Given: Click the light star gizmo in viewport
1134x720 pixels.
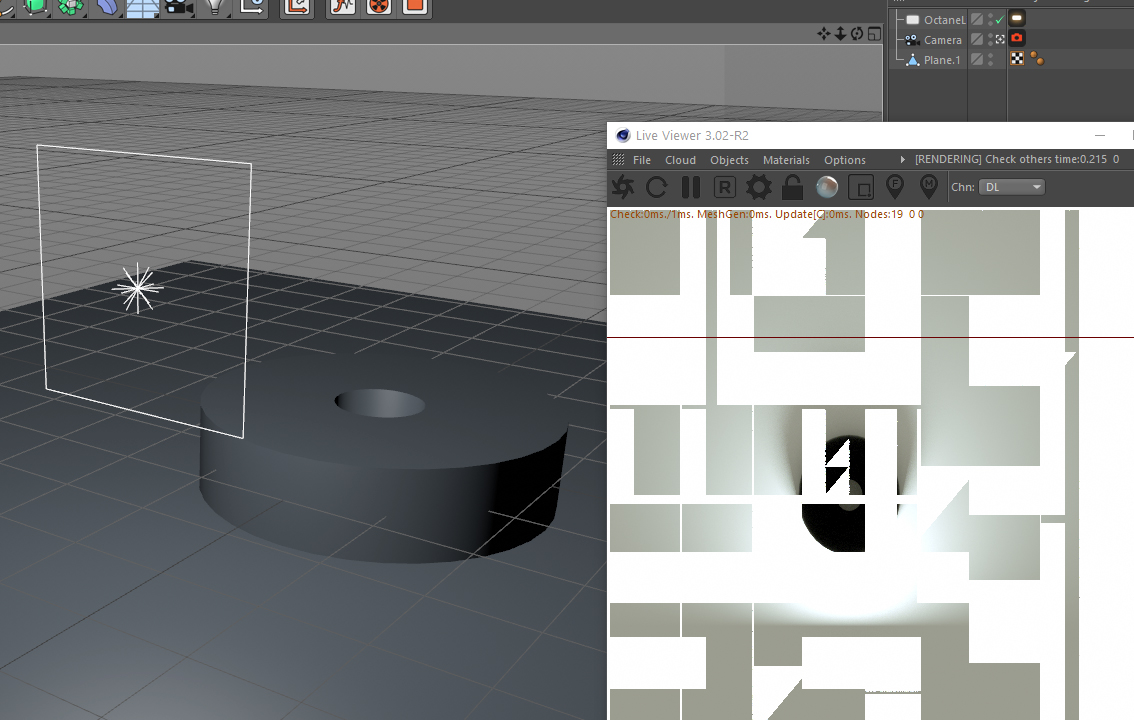Looking at the screenshot, I should pos(137,288).
